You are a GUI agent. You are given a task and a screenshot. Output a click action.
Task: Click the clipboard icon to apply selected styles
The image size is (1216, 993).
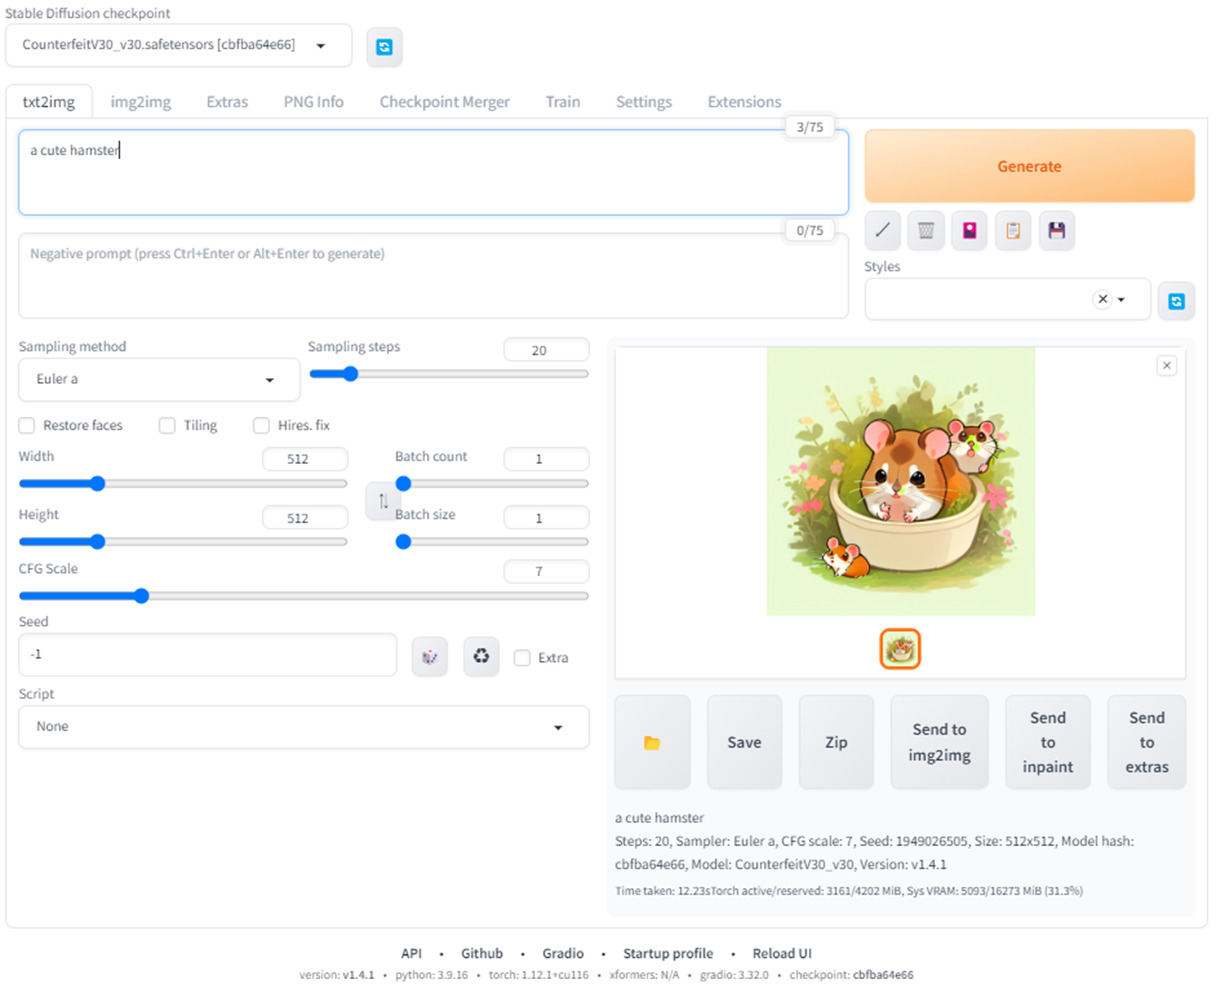[x=1013, y=230]
